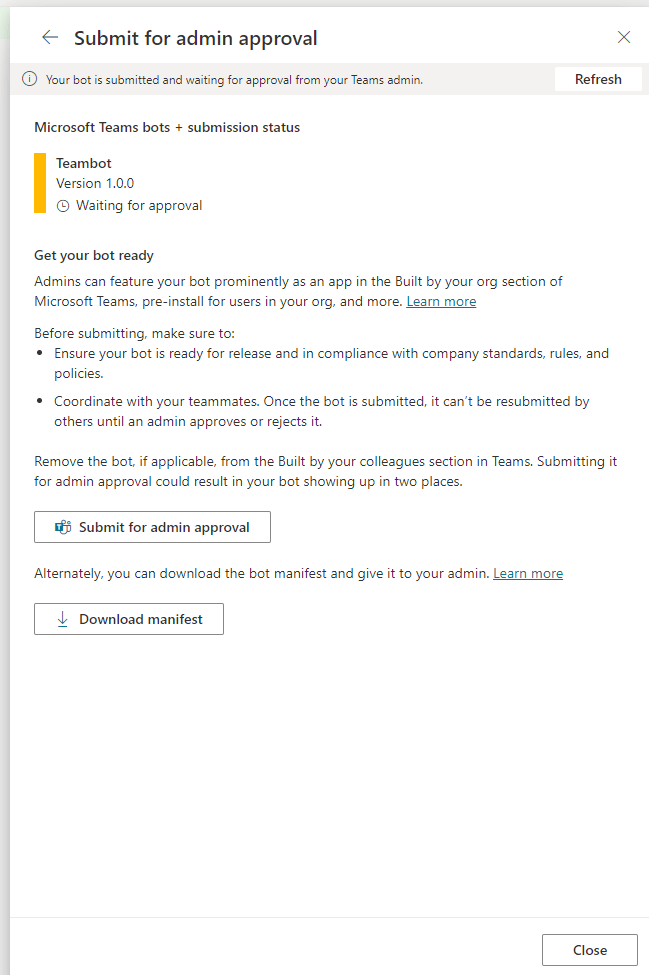Click the Submit for admin approval panel title

click(196, 38)
